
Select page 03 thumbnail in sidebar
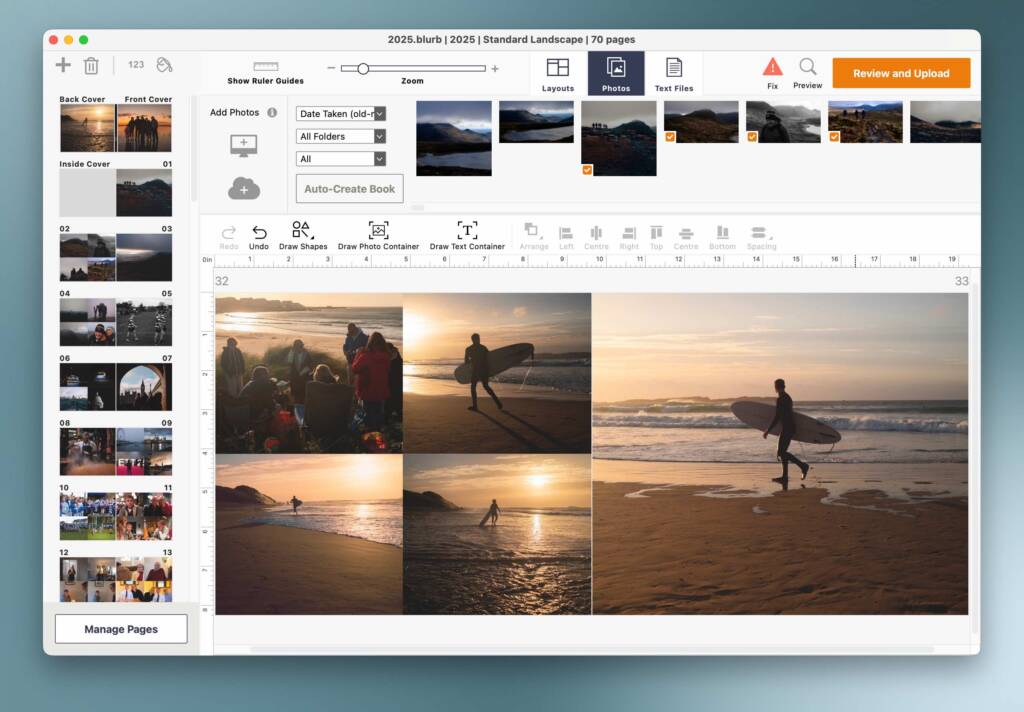click(x=144, y=257)
